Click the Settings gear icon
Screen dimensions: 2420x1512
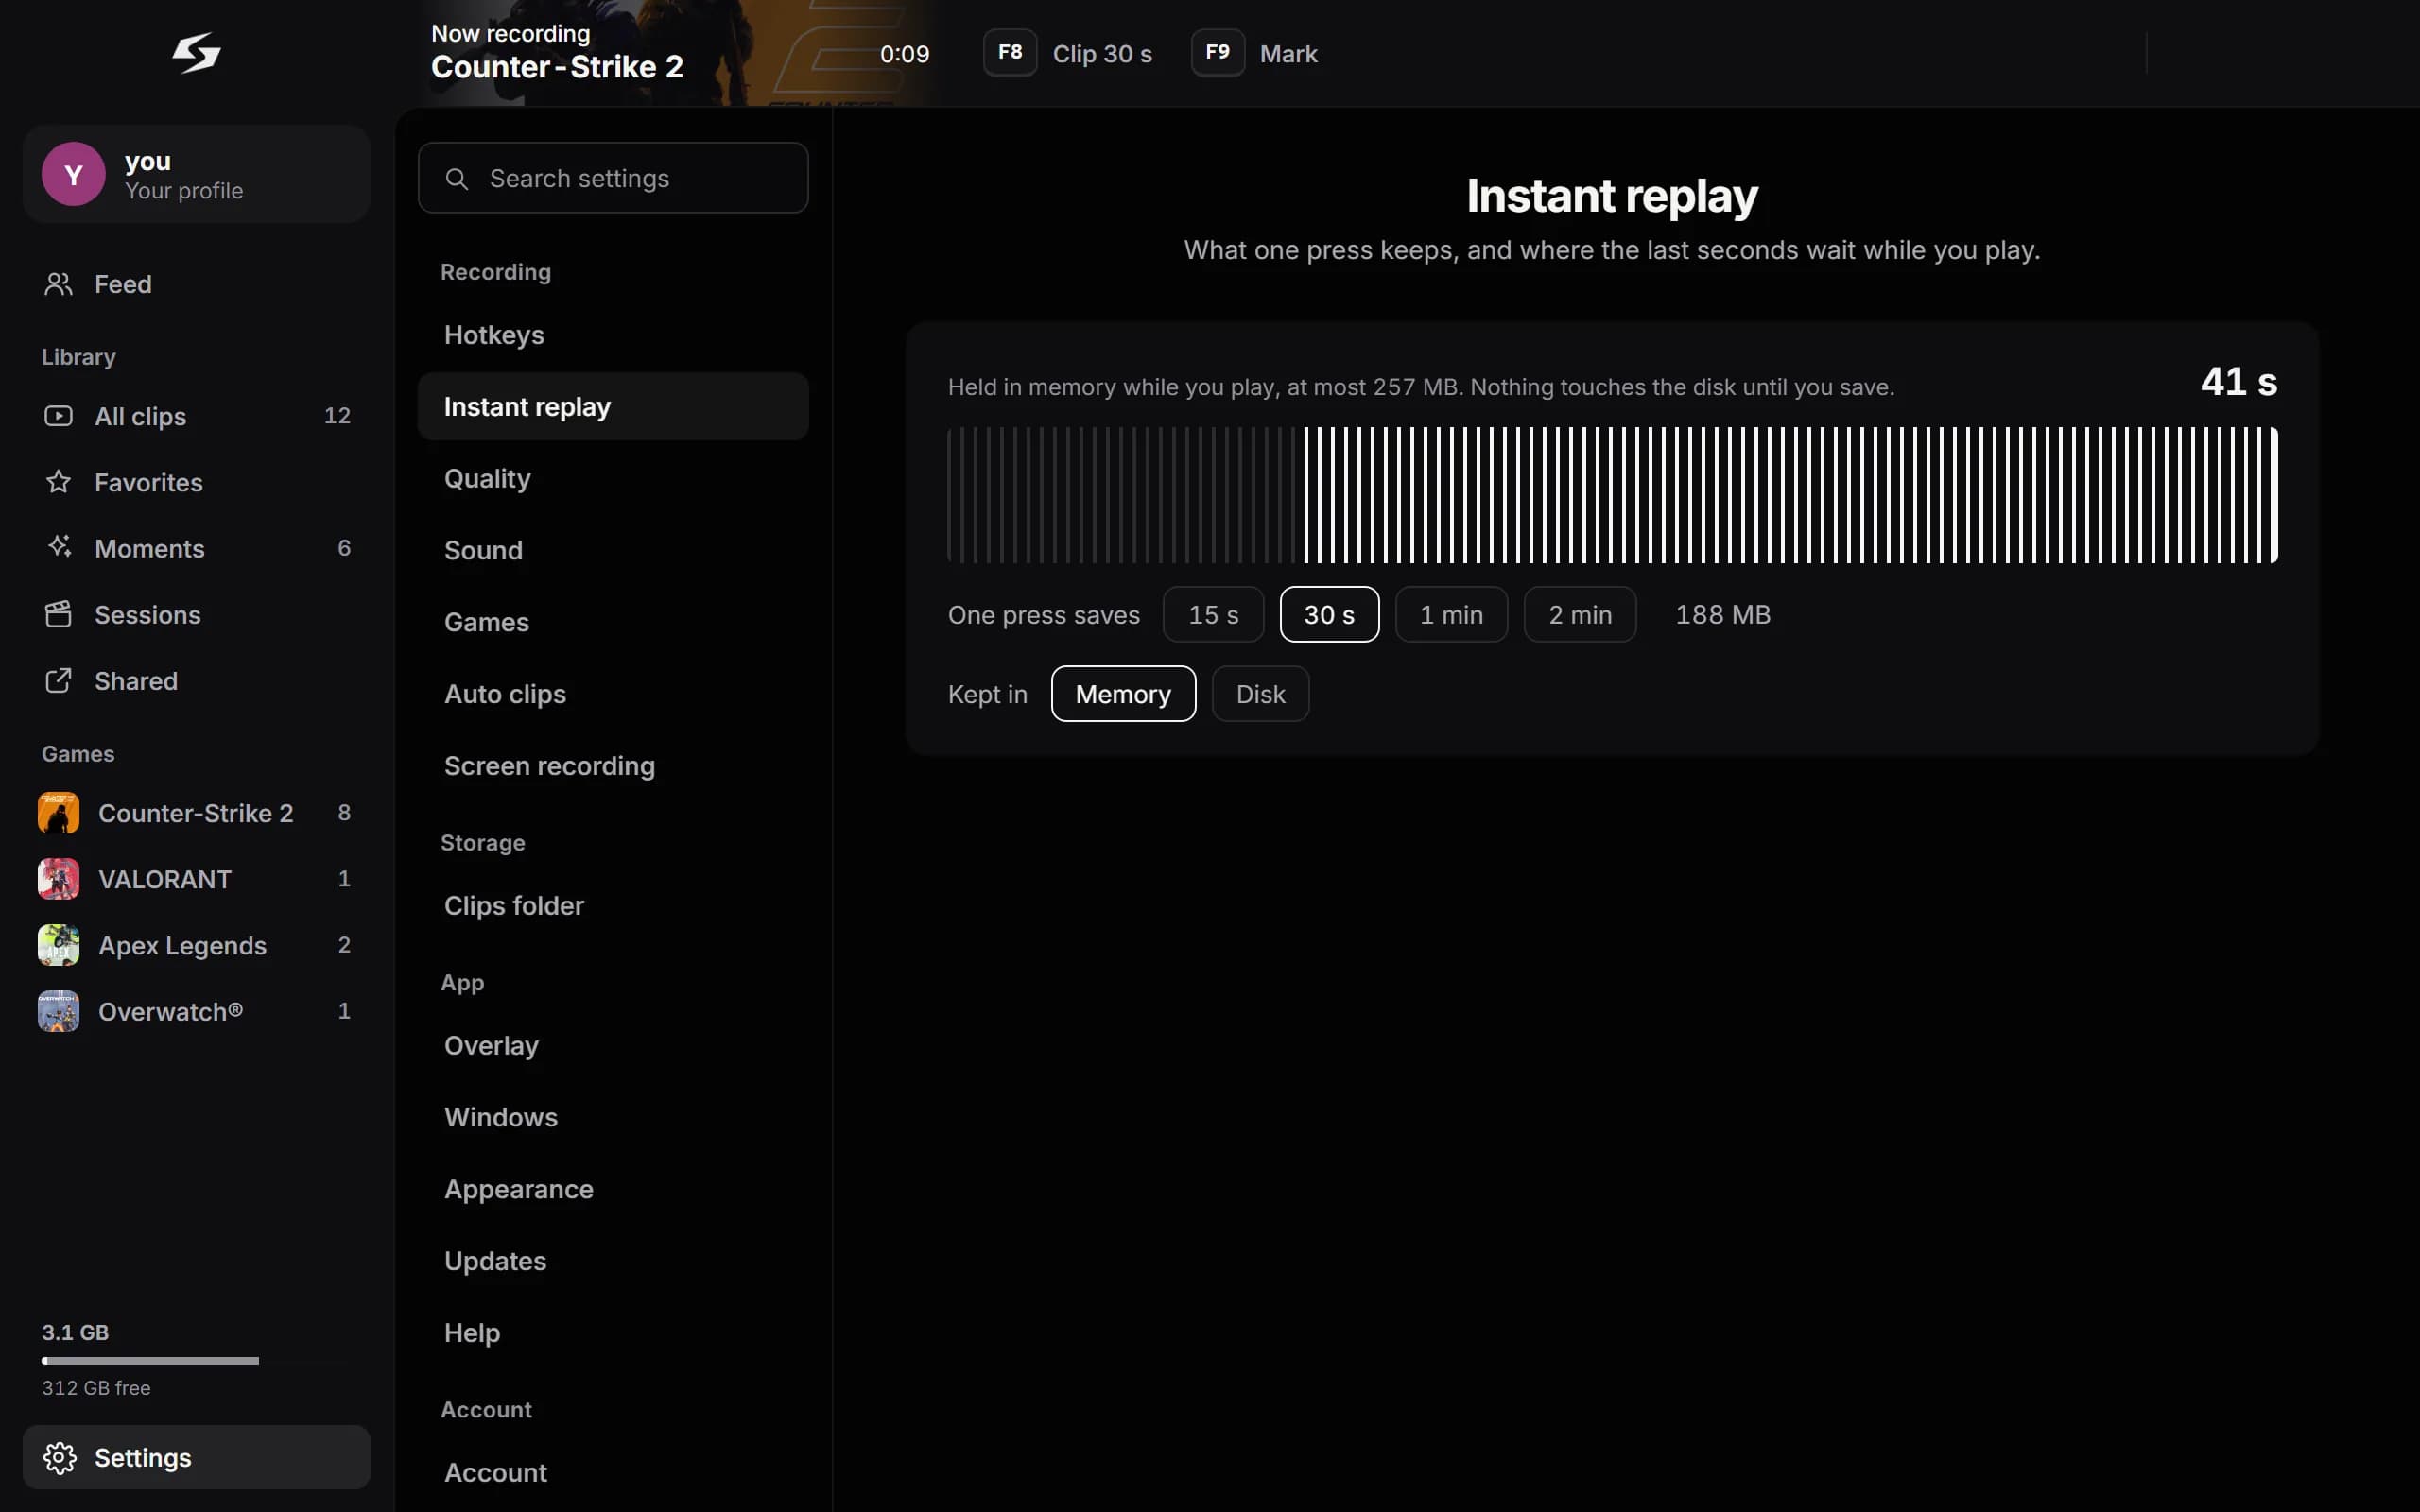[59, 1458]
